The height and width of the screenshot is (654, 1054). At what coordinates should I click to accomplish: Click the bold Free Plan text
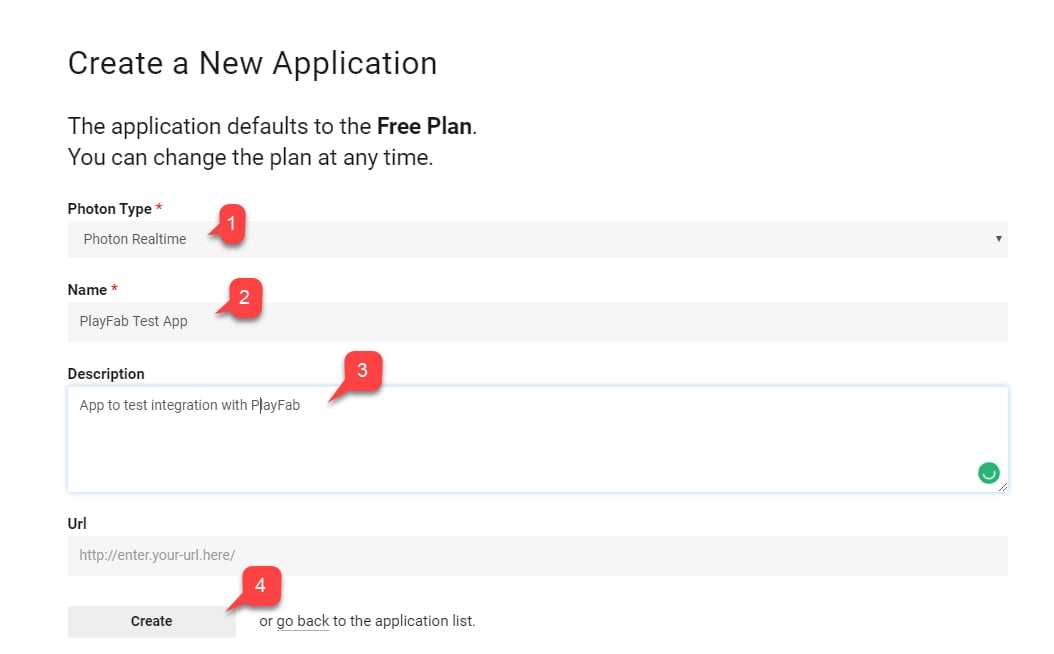coord(424,126)
